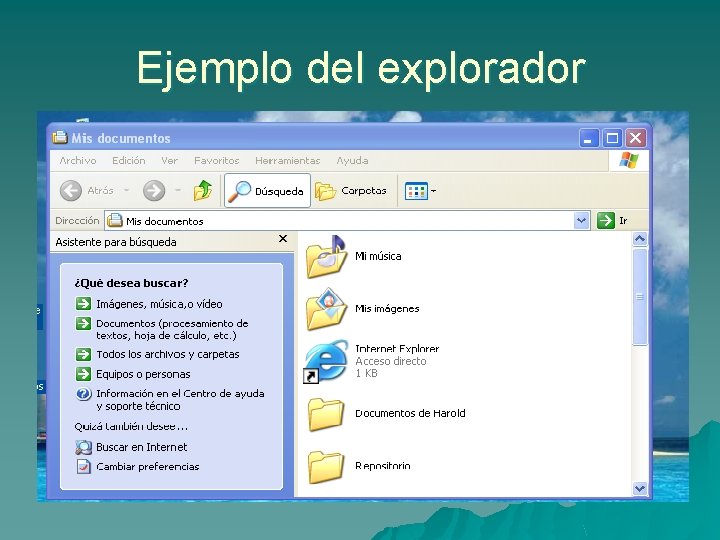The height and width of the screenshot is (540, 720).
Task: Open the Back history dropdown arrow
Action: (x=126, y=190)
